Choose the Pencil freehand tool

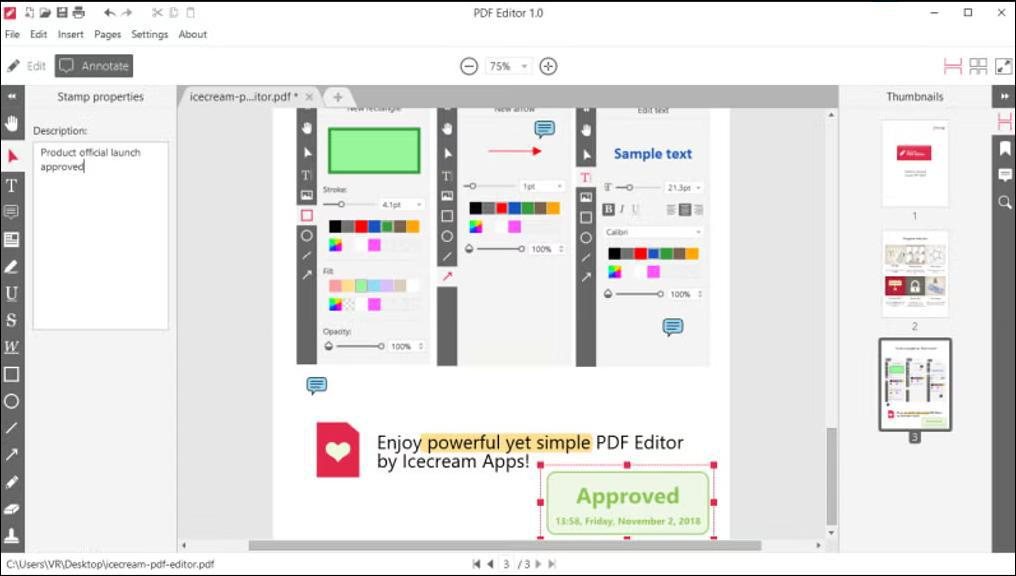(12, 481)
